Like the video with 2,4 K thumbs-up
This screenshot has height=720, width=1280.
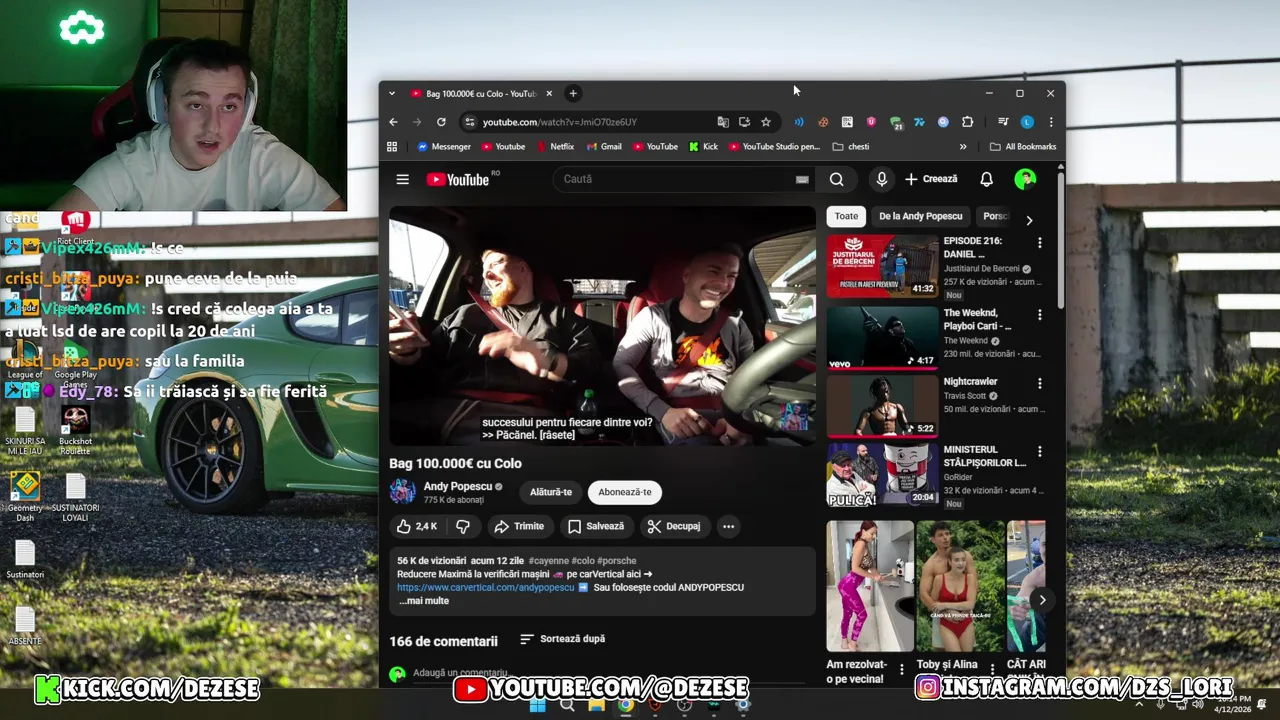coord(417,526)
